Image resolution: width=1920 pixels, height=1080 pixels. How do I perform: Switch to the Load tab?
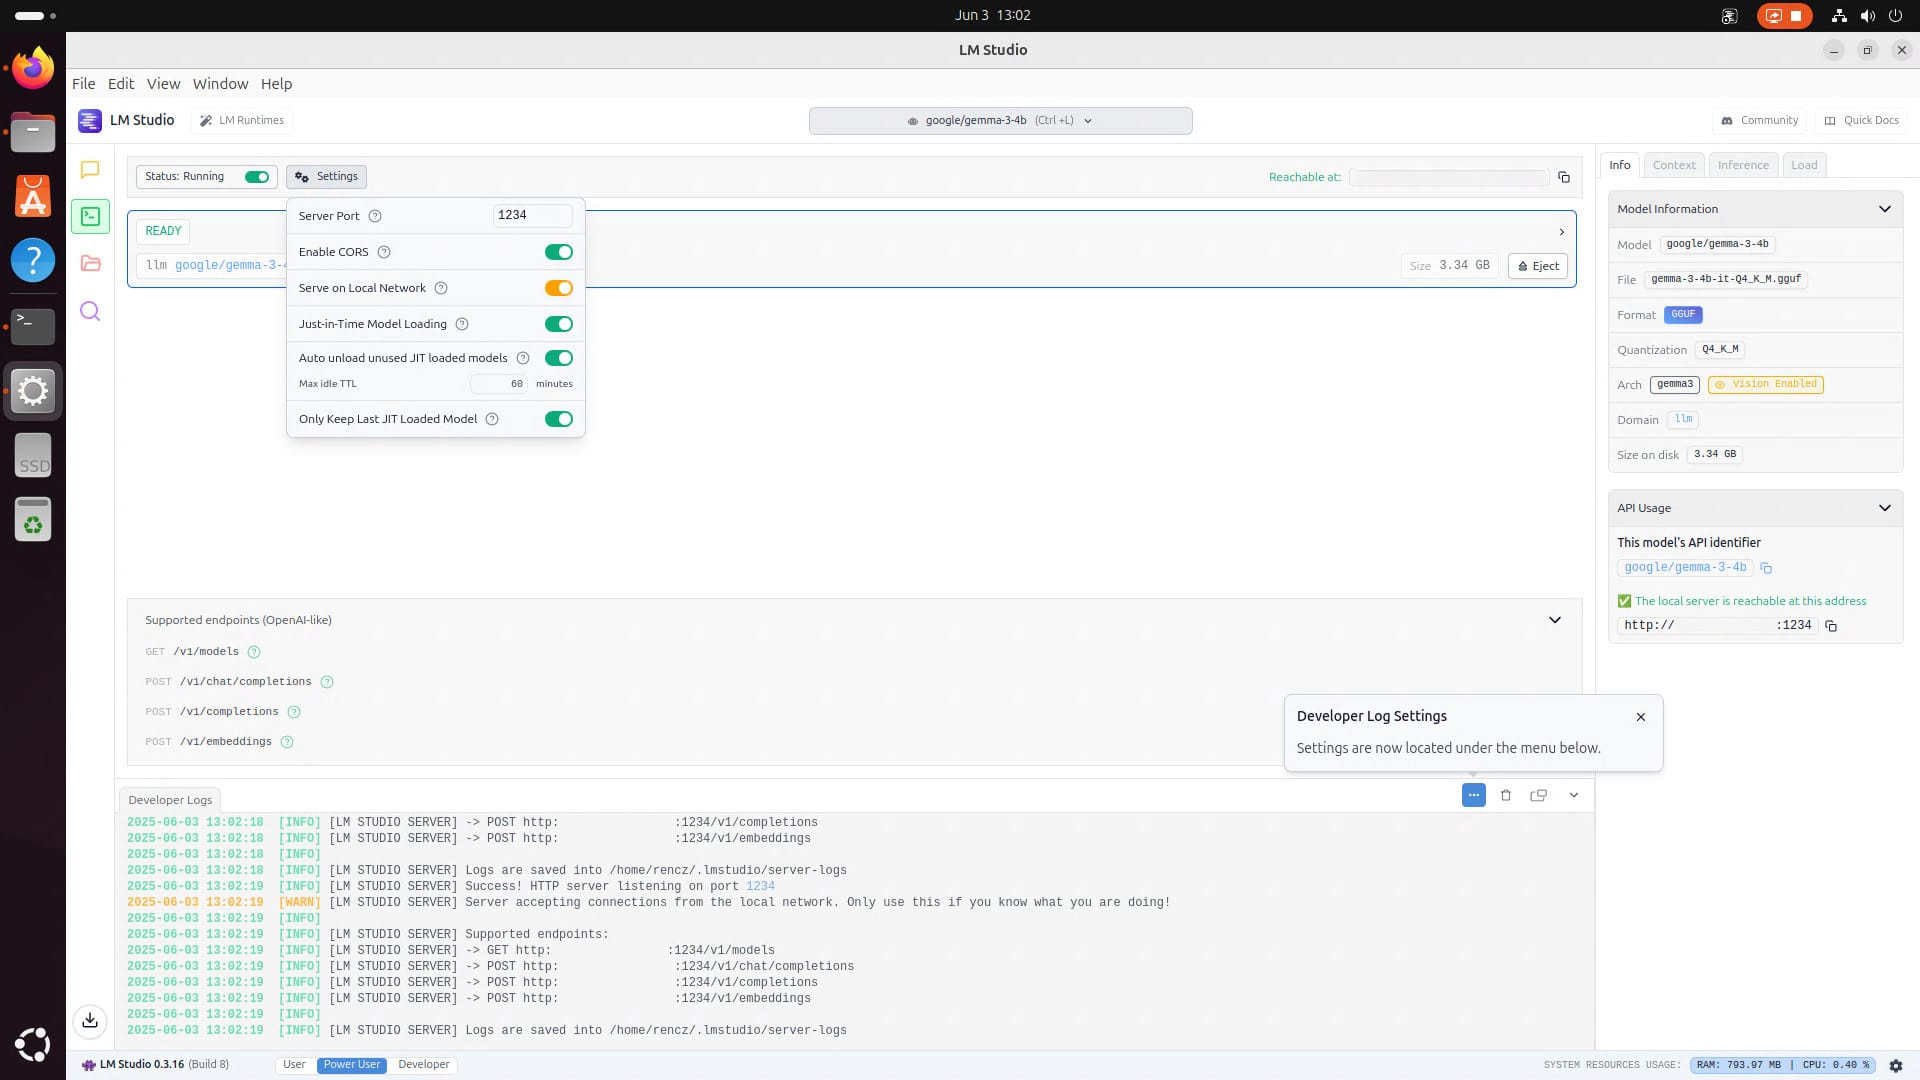point(1804,165)
